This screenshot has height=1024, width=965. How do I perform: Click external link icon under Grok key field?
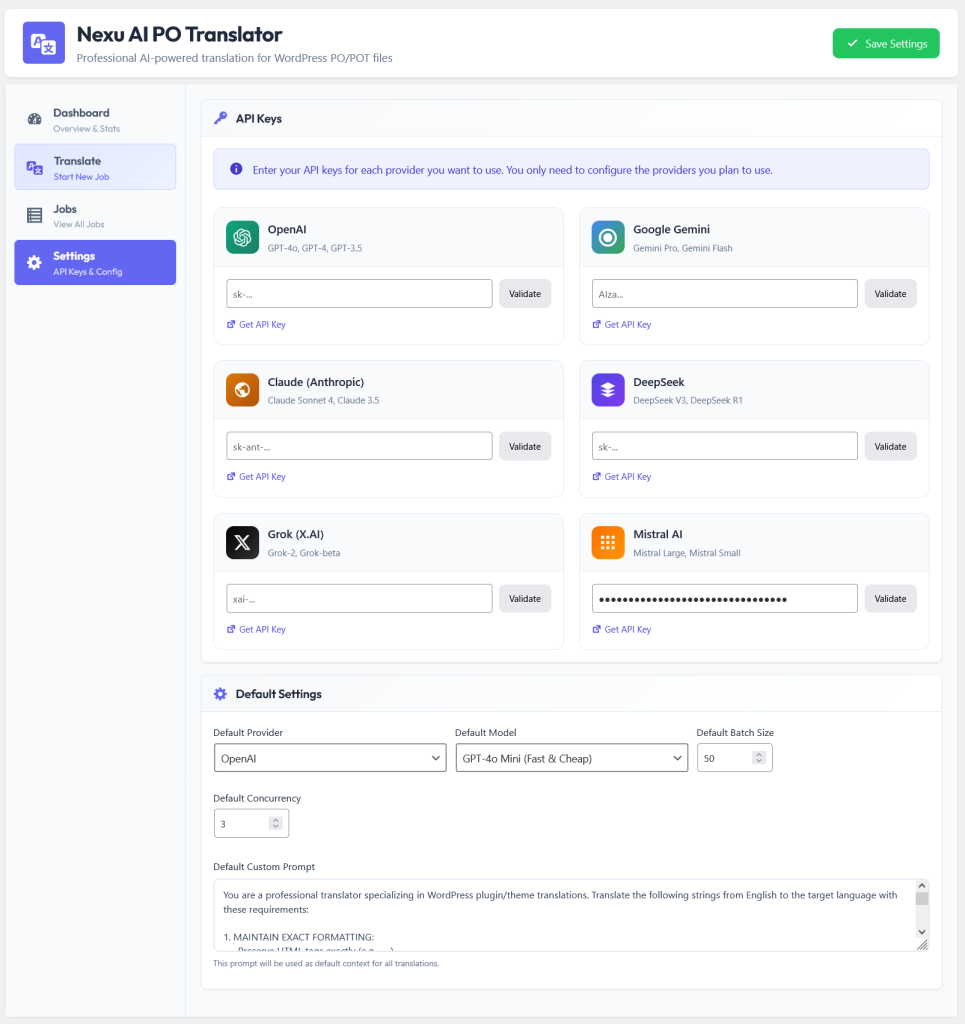230,629
